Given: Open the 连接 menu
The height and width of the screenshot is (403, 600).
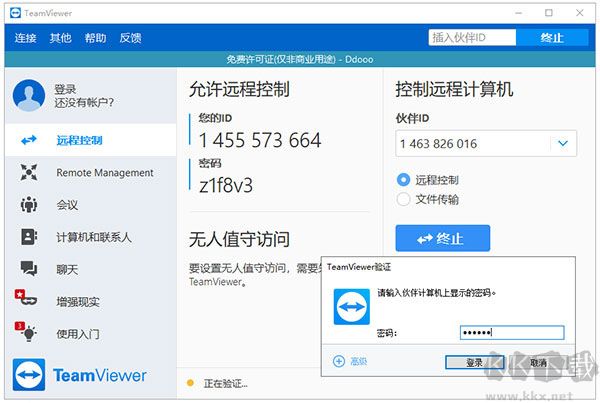Looking at the screenshot, I should (x=25, y=38).
